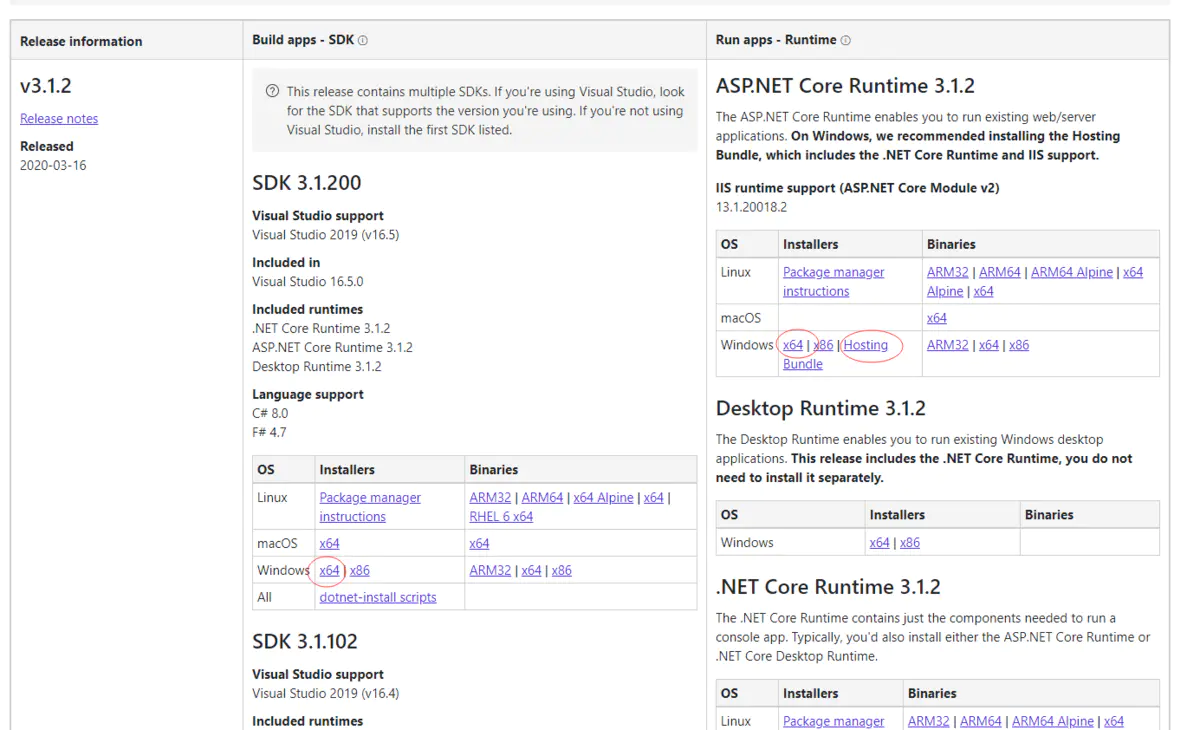Download the ARM64 Linux binary for .NET Core Runtime
Screen dimensions: 1200x730
pyautogui.click(x=981, y=720)
